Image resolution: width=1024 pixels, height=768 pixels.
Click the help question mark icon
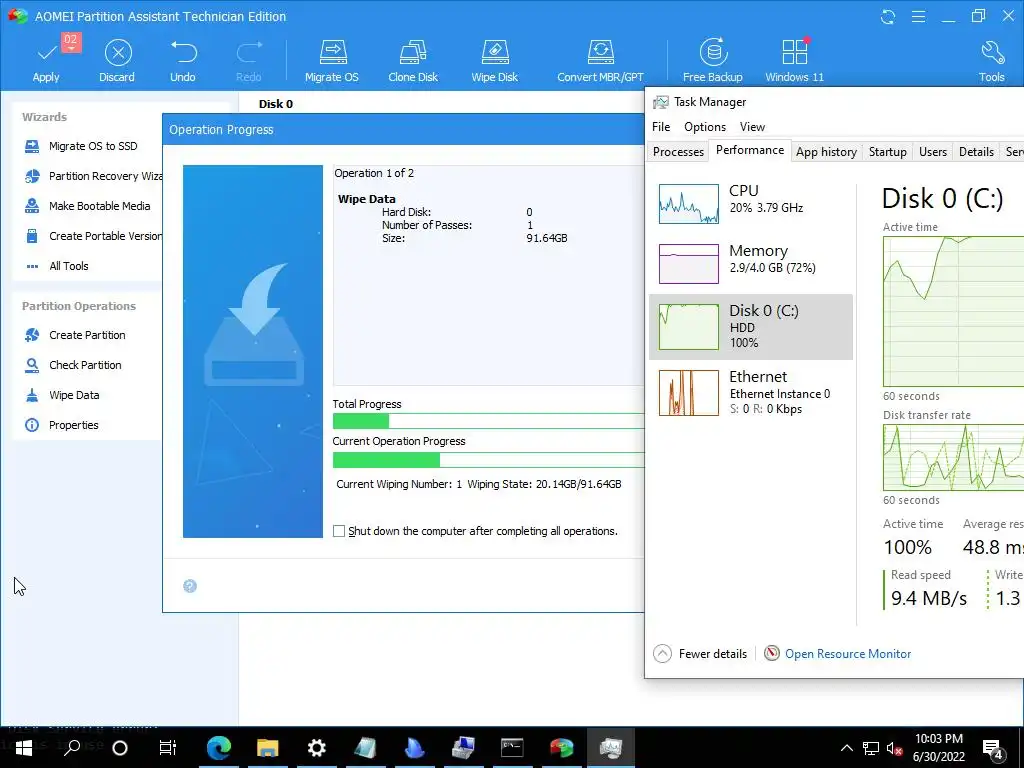(190, 586)
